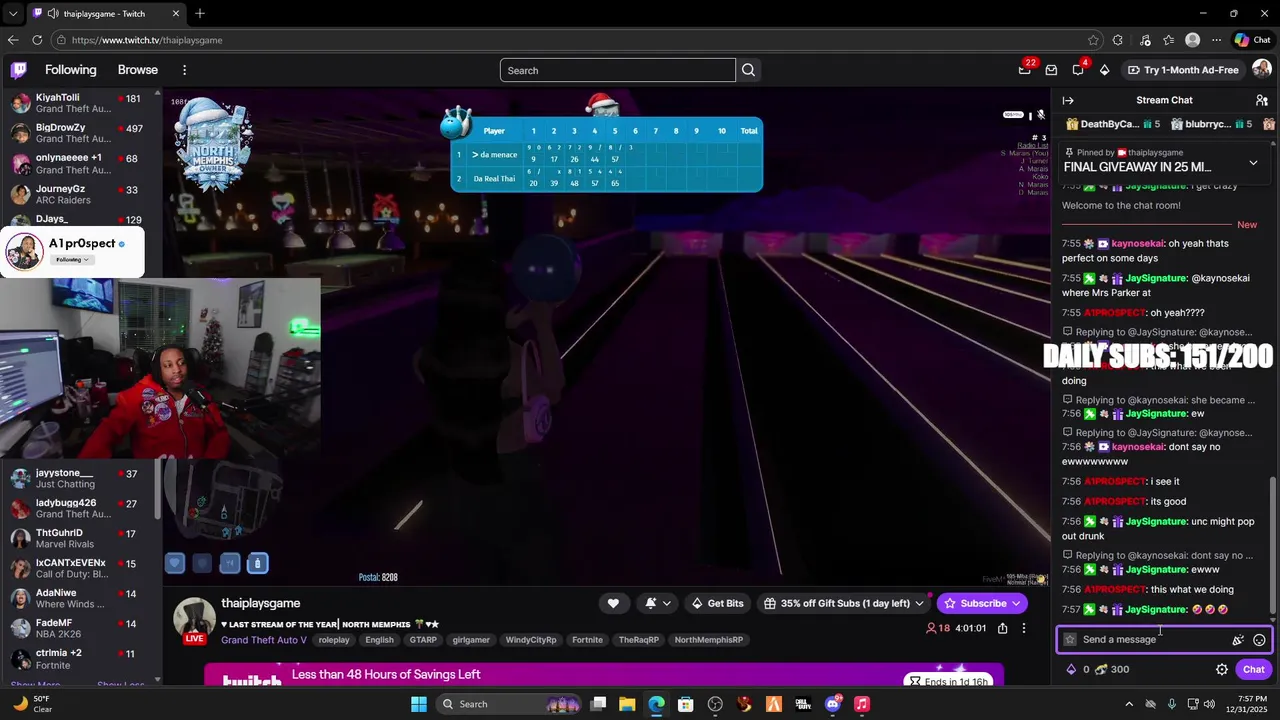Open the browser extensions icon

pyautogui.click(x=1118, y=40)
